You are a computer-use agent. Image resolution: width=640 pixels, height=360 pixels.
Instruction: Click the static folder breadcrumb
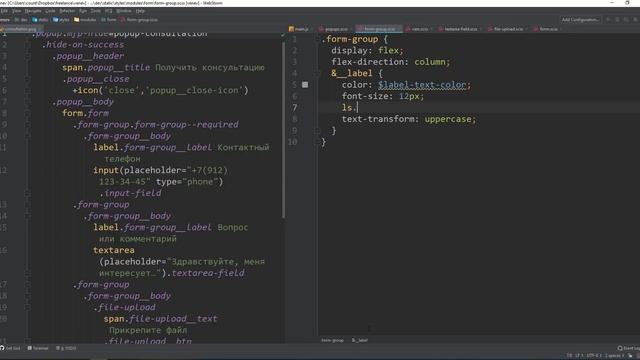point(40,20)
